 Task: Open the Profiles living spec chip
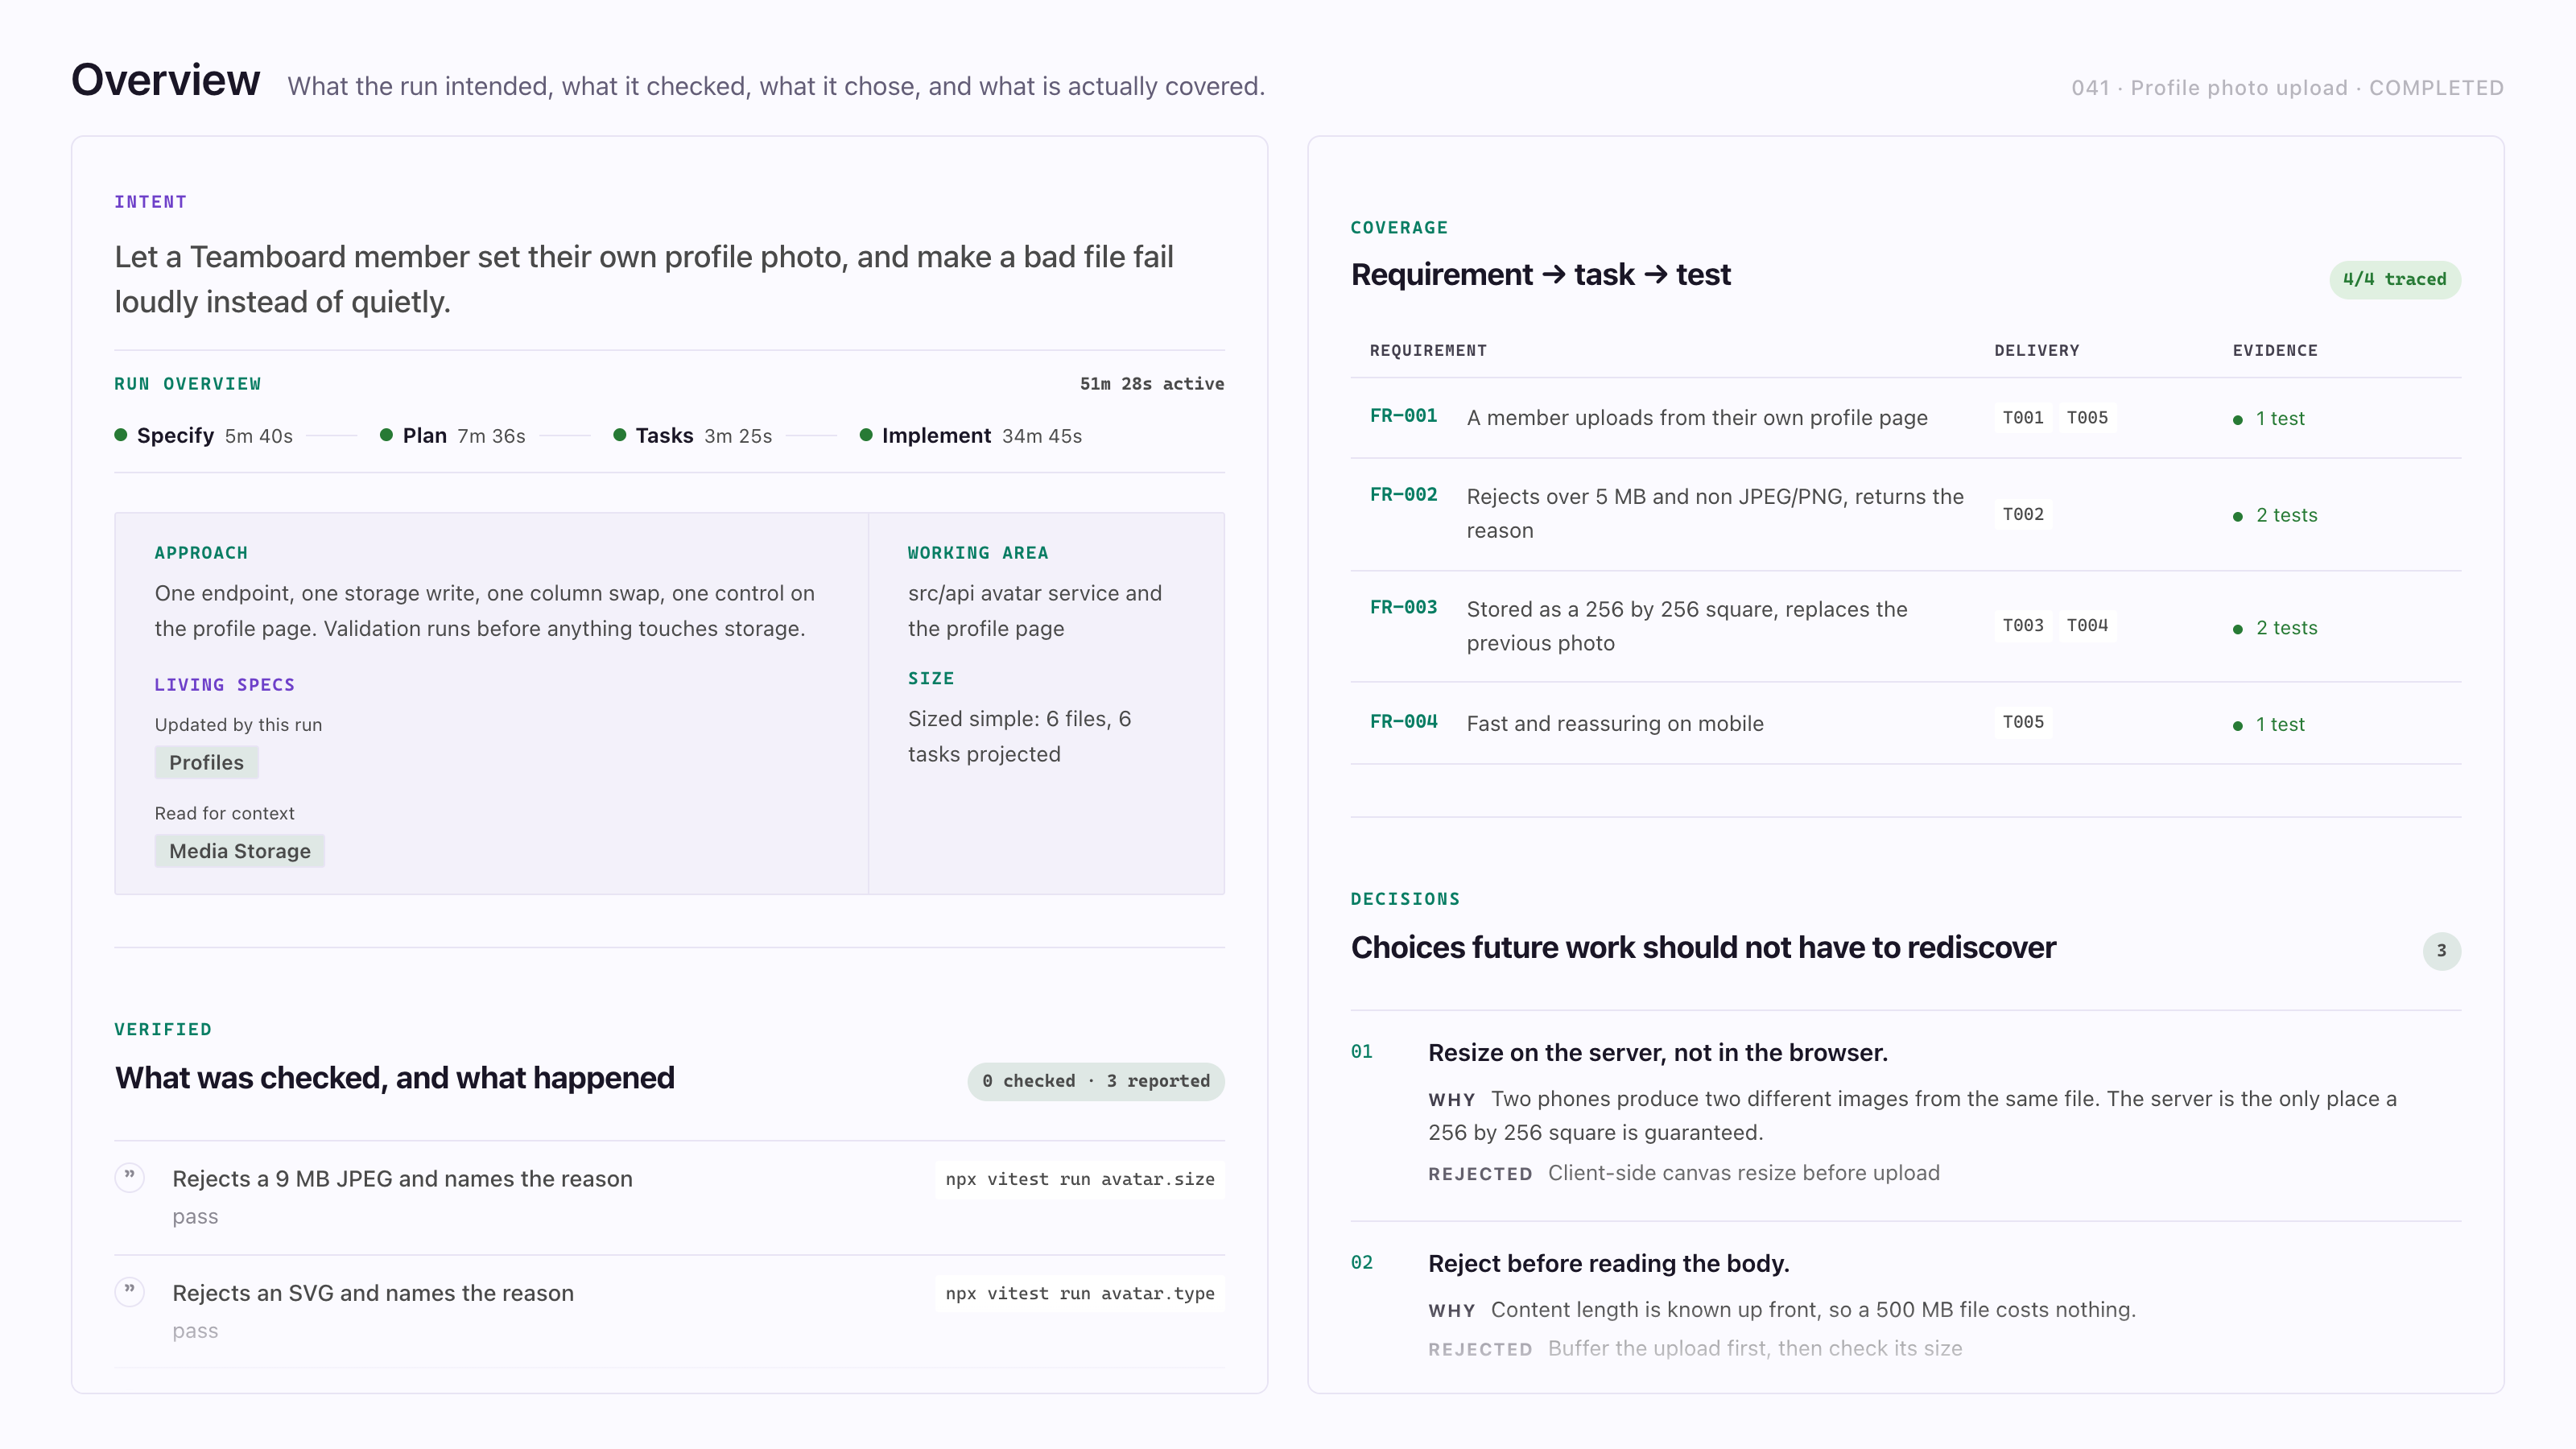(206, 762)
